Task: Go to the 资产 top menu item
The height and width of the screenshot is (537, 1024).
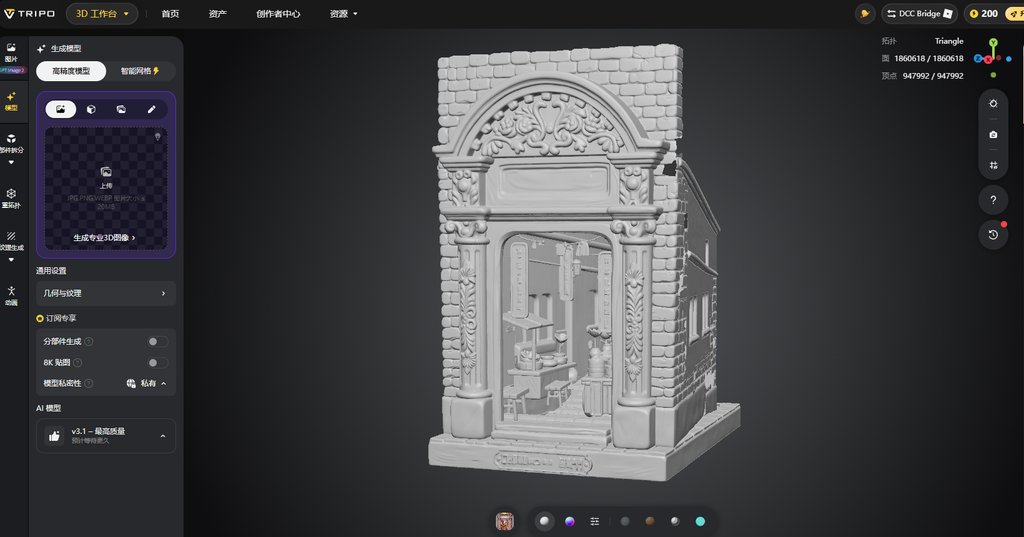Action: click(x=217, y=14)
